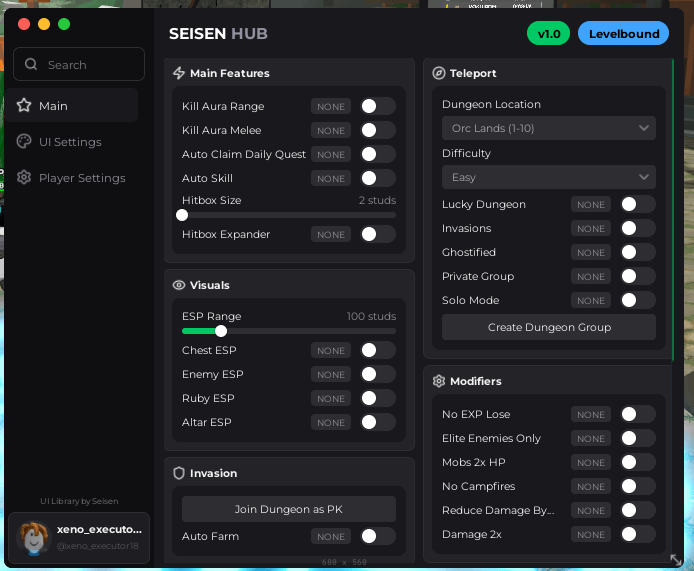
Task: Set keybind NONE for Auto Skill
Action: pyautogui.click(x=331, y=178)
